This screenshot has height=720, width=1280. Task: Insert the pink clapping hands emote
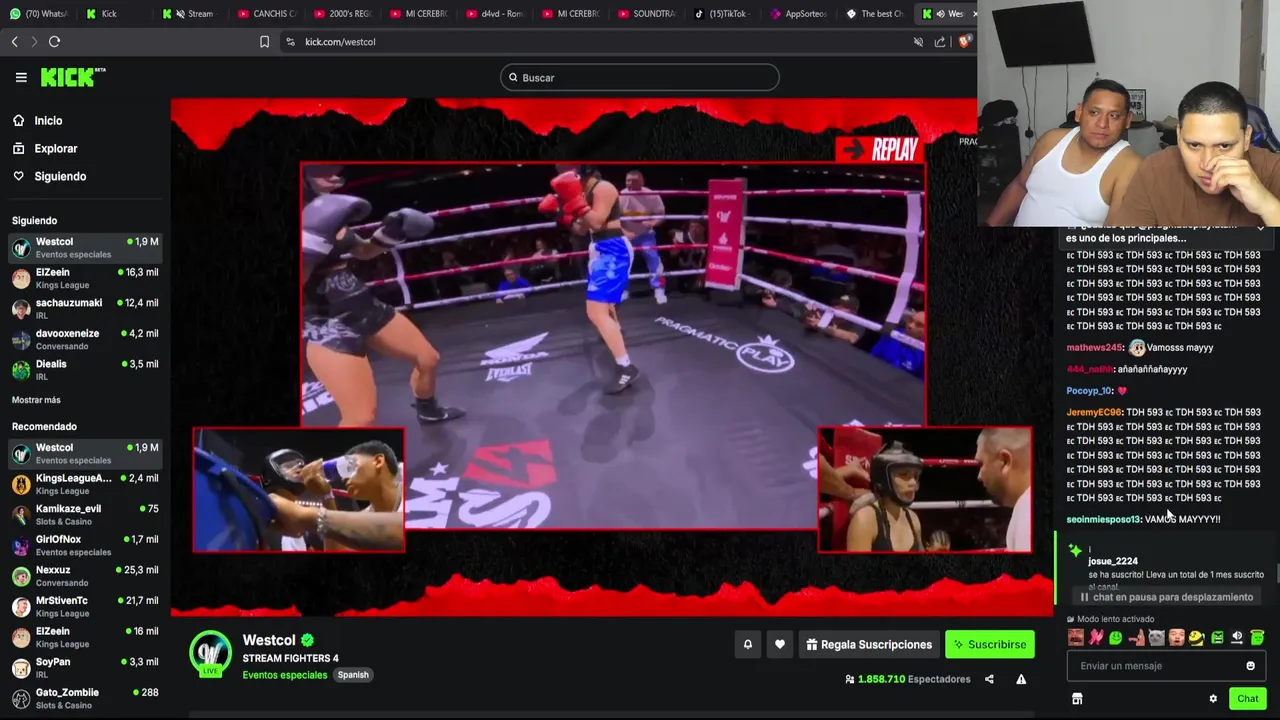(1096, 638)
